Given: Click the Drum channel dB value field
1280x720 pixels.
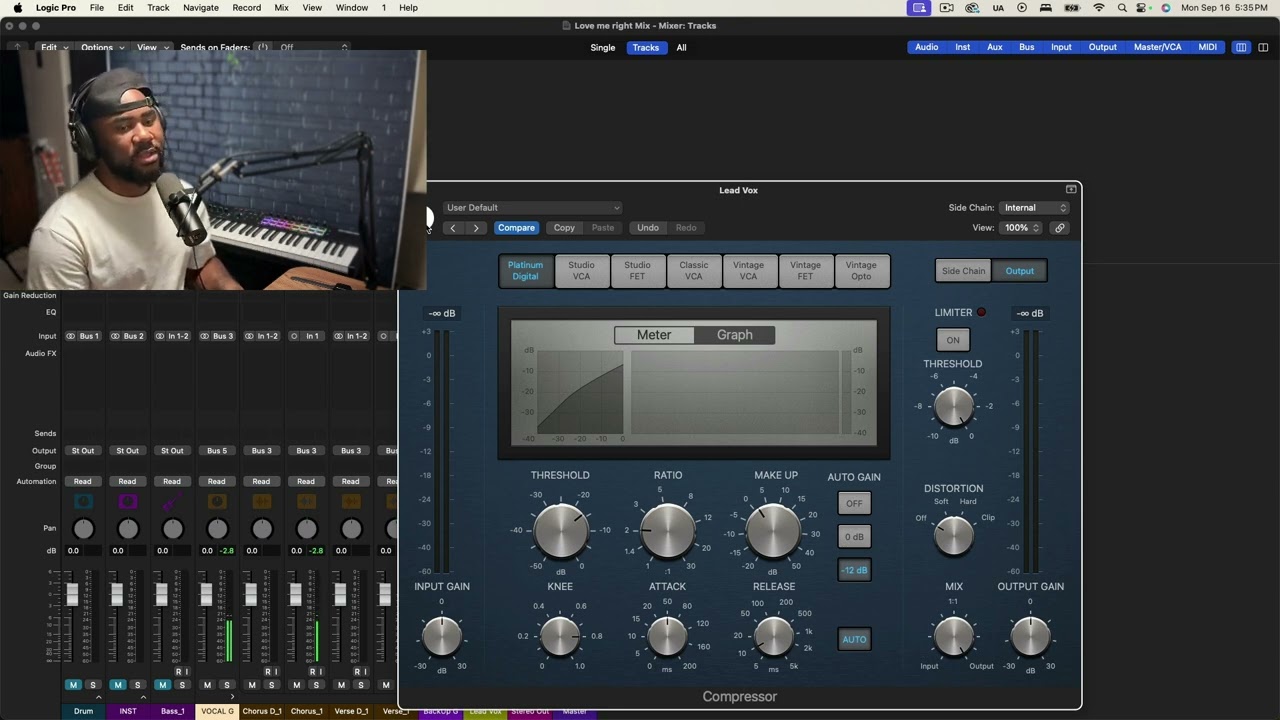Looking at the screenshot, I should pos(73,551).
